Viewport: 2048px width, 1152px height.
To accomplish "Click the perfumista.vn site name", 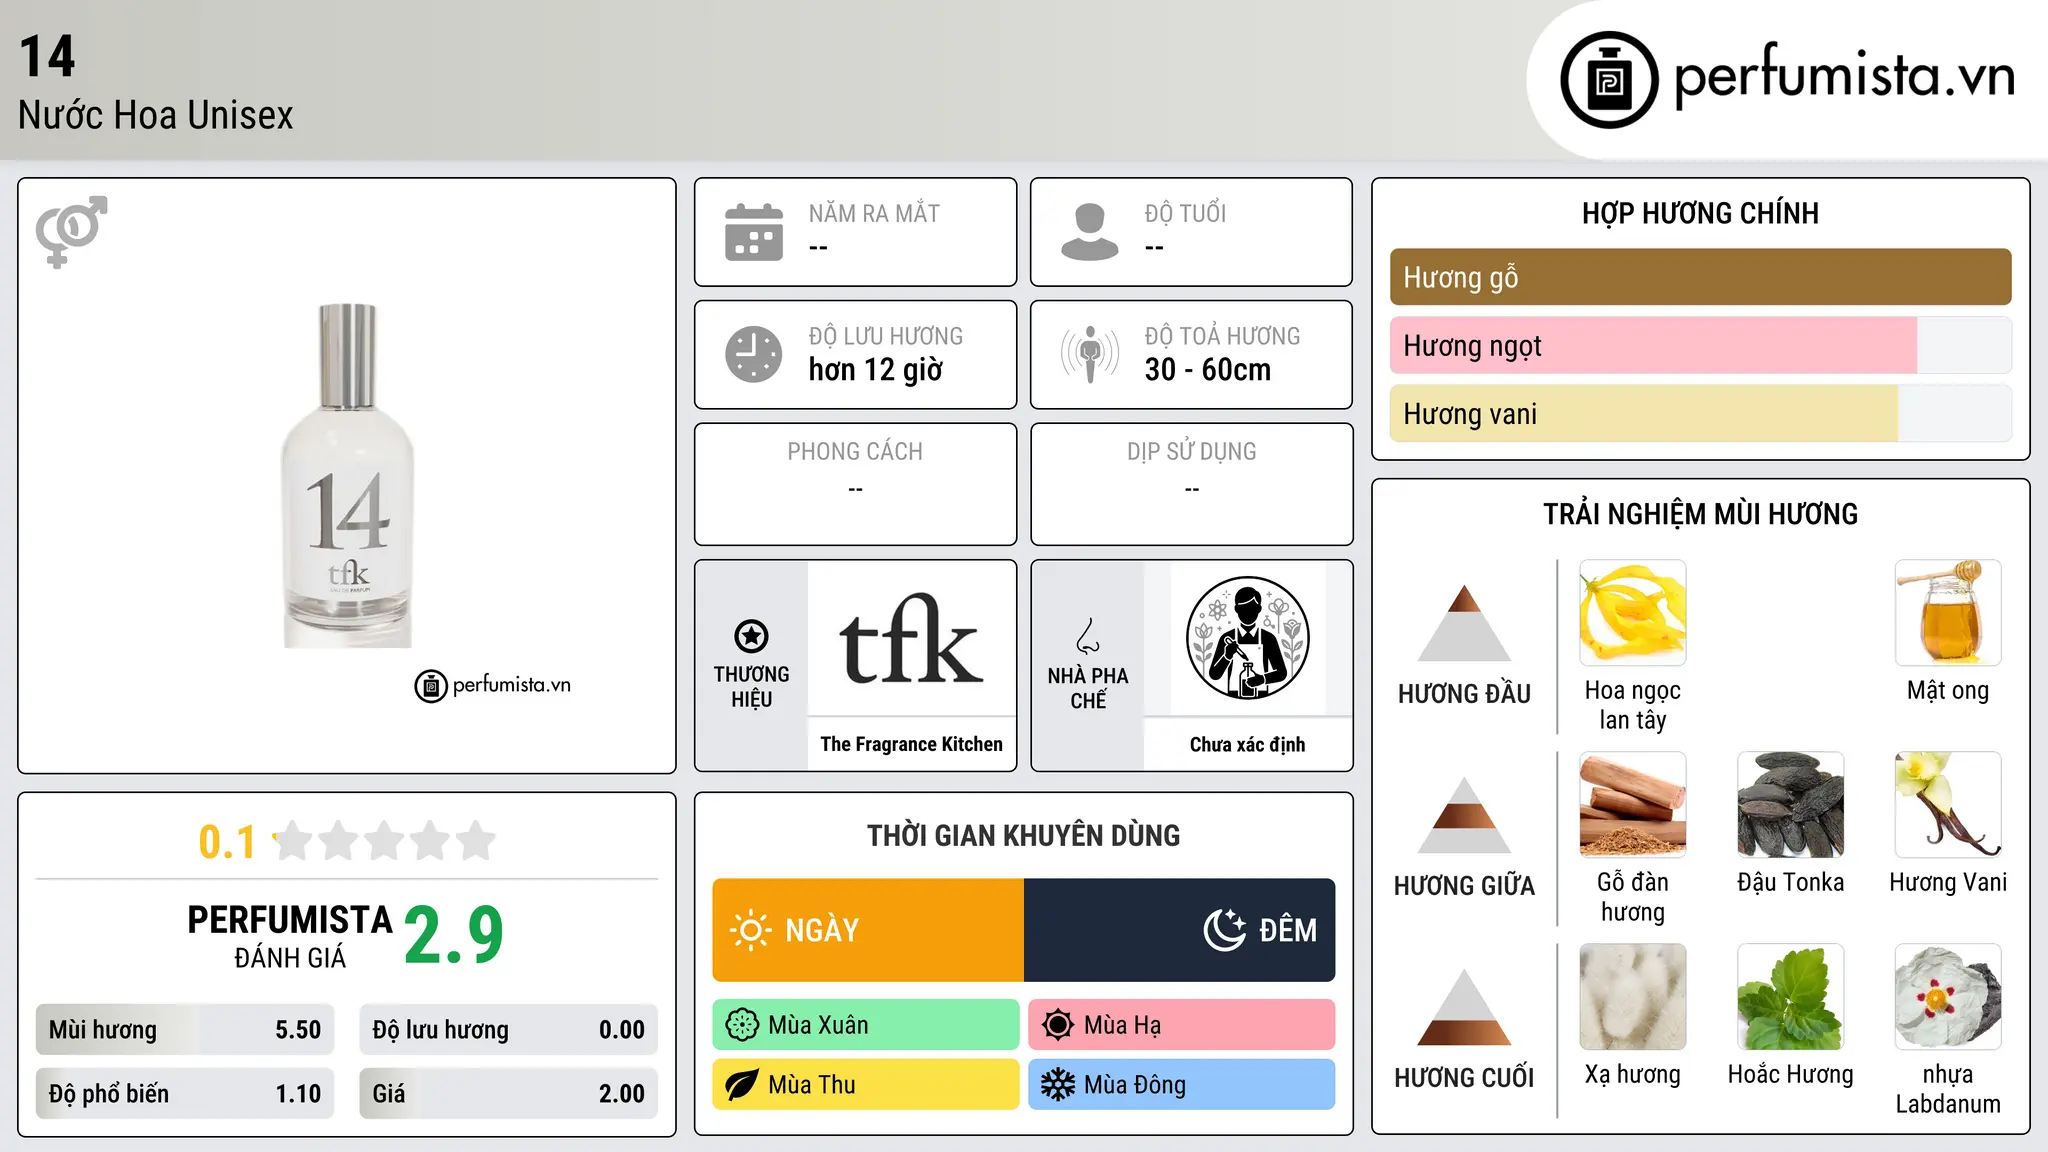I will tap(1845, 76).
